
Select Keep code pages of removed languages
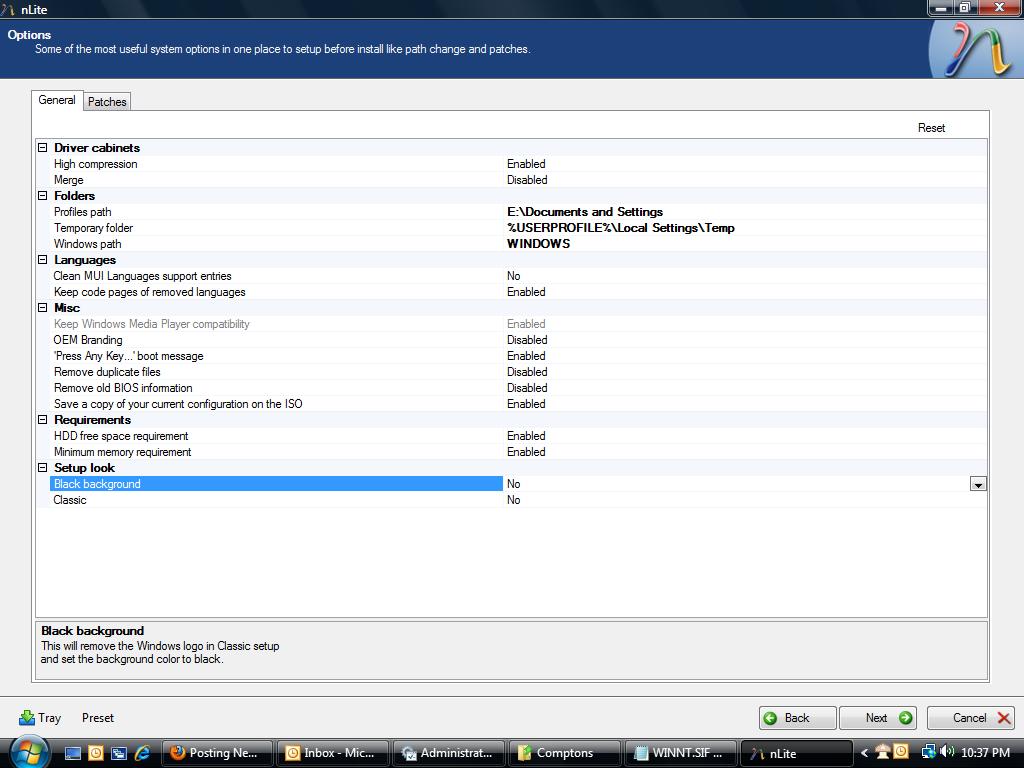pyautogui.click(x=519, y=292)
